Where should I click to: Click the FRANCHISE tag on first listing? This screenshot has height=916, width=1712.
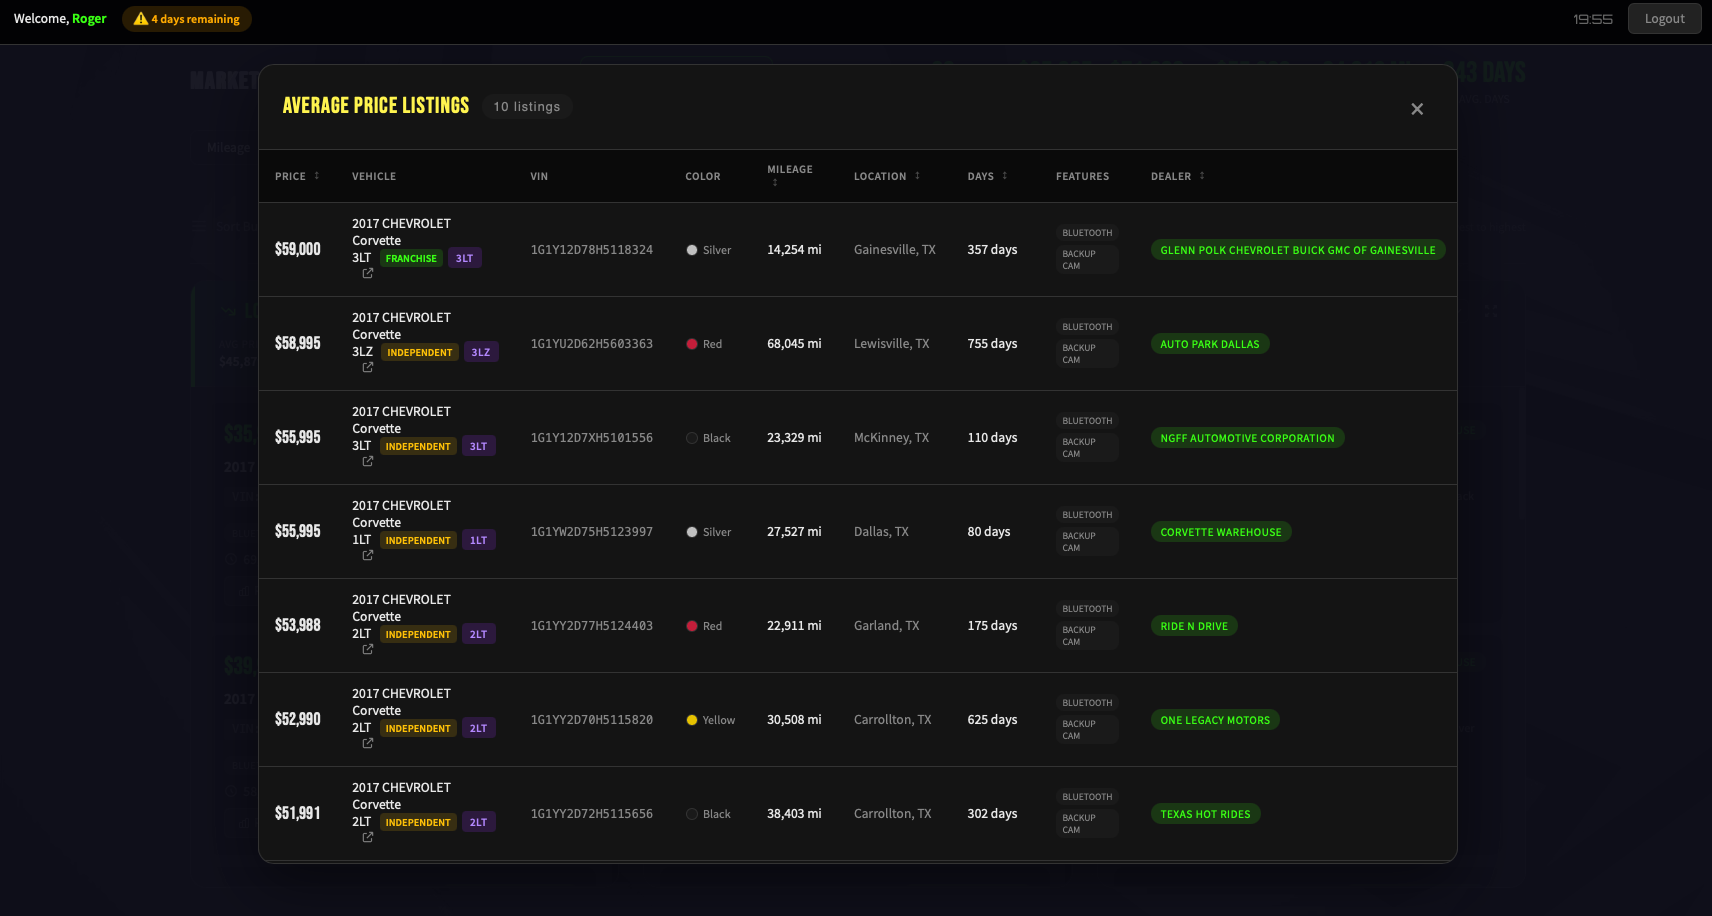pyautogui.click(x=411, y=258)
